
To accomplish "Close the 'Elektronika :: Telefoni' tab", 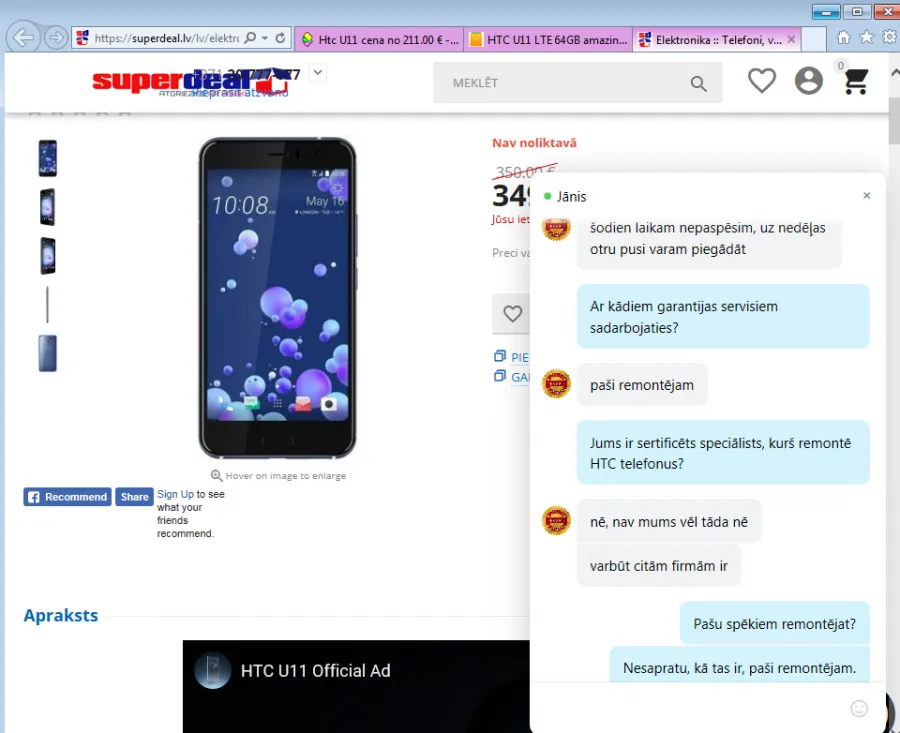I will [x=791, y=40].
